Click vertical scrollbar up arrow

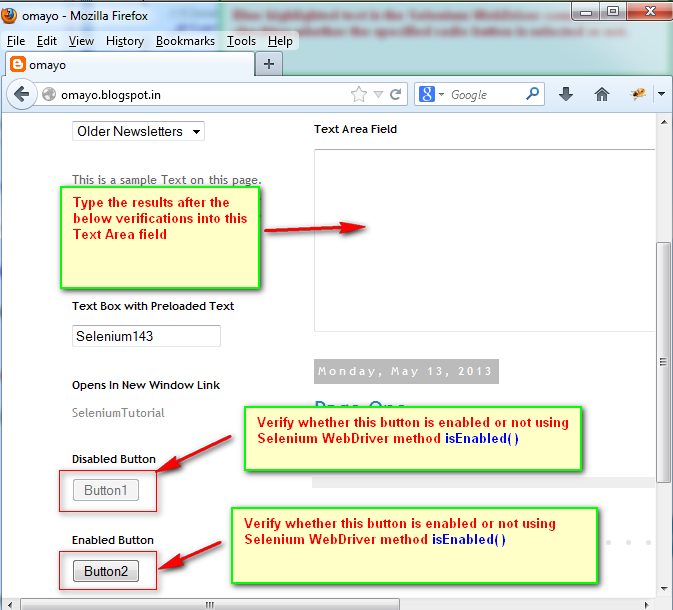pos(664,122)
